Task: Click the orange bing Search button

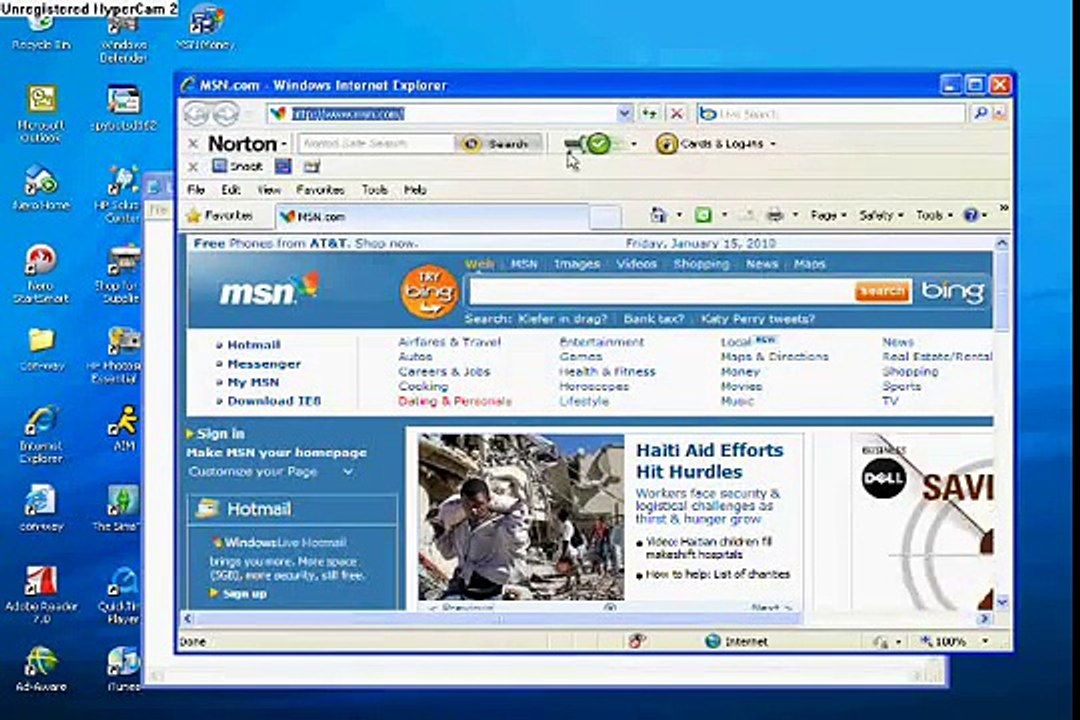Action: pos(882,291)
